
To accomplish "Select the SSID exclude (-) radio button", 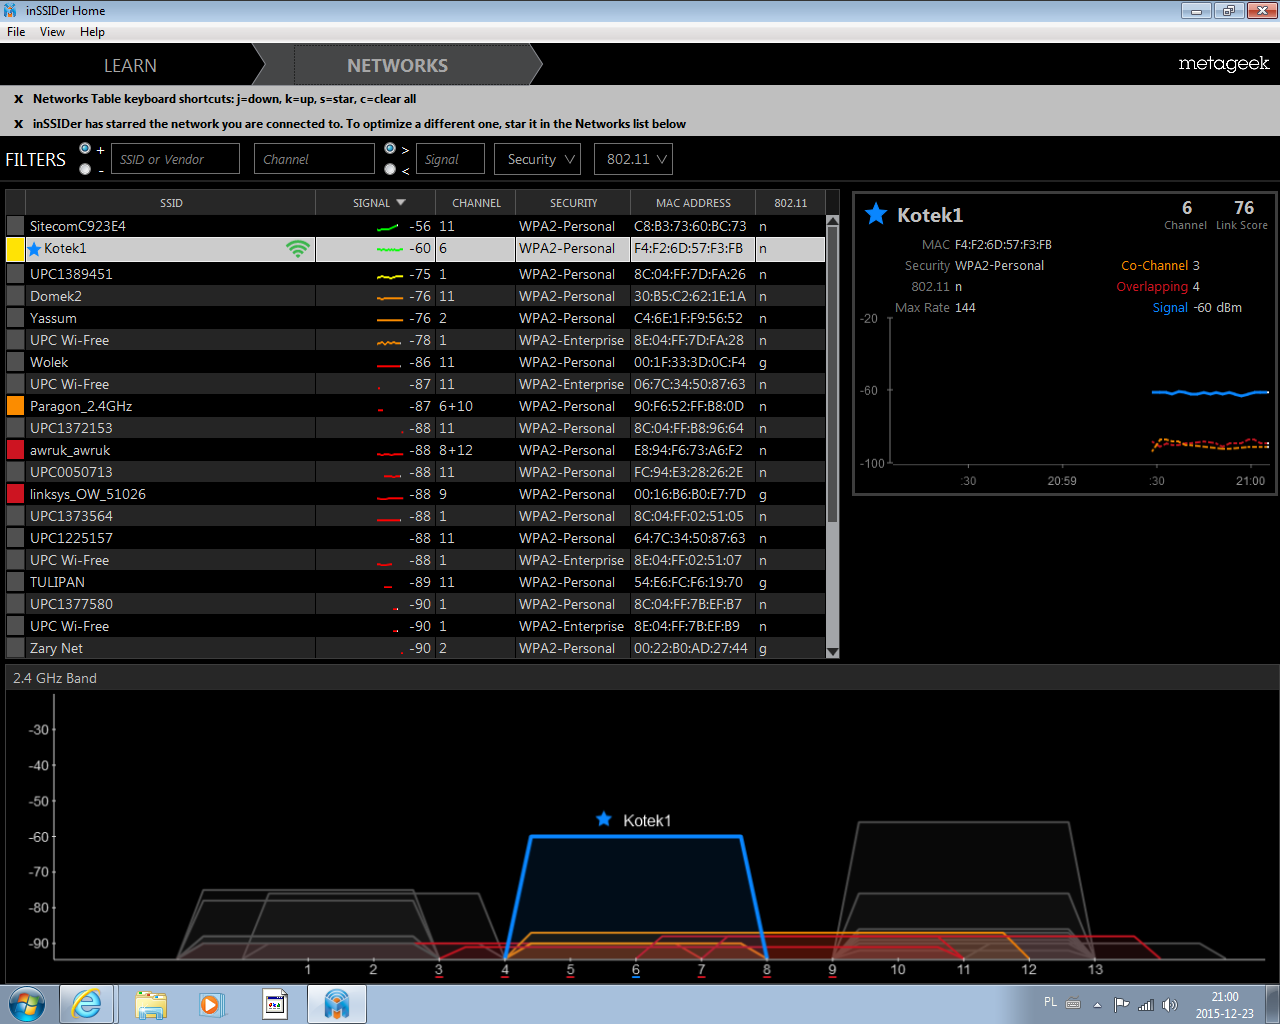I will pyautogui.click(x=85, y=169).
